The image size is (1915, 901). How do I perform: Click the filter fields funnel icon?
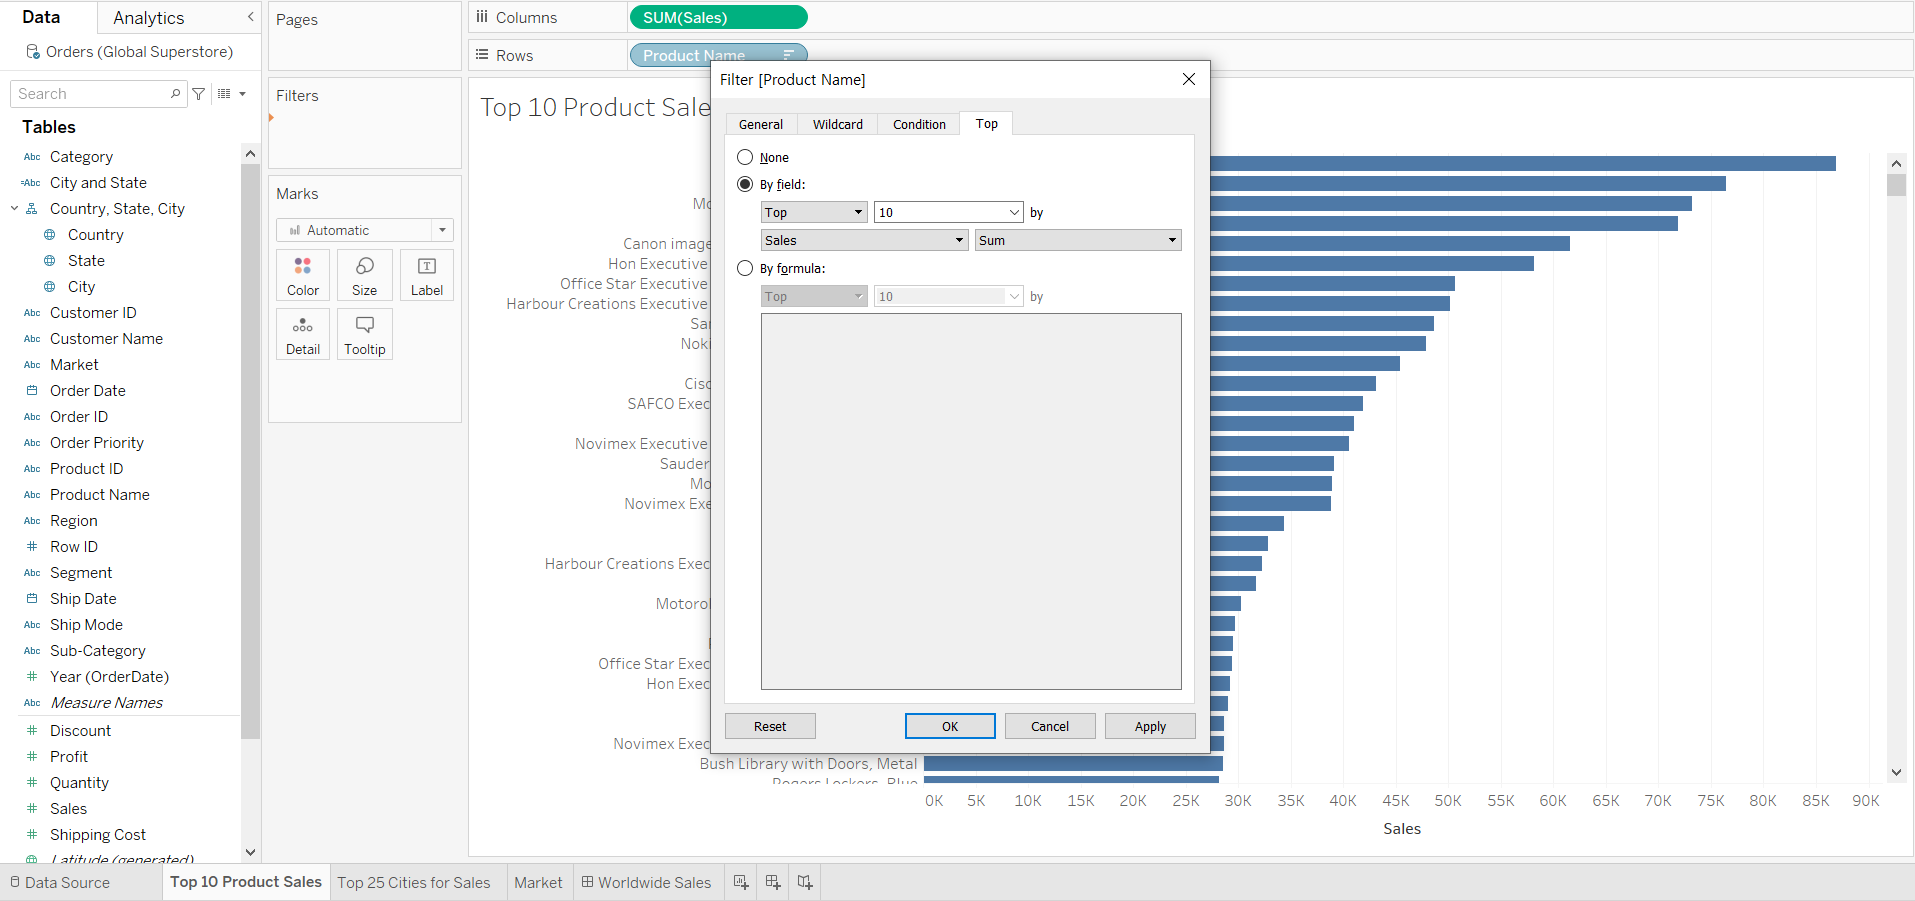(199, 94)
